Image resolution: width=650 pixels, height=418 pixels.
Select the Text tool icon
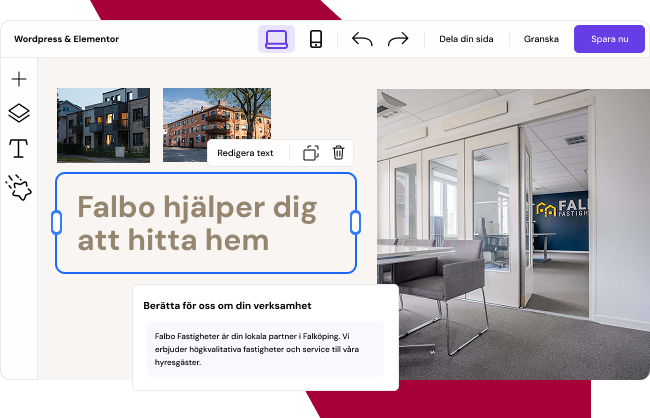click(18, 149)
